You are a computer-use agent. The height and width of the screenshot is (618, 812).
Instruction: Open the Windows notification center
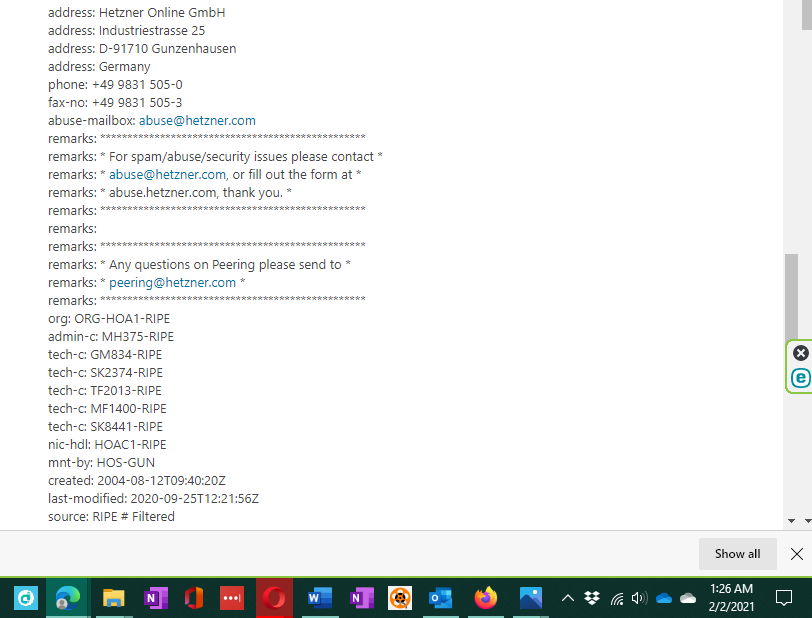[784, 598]
